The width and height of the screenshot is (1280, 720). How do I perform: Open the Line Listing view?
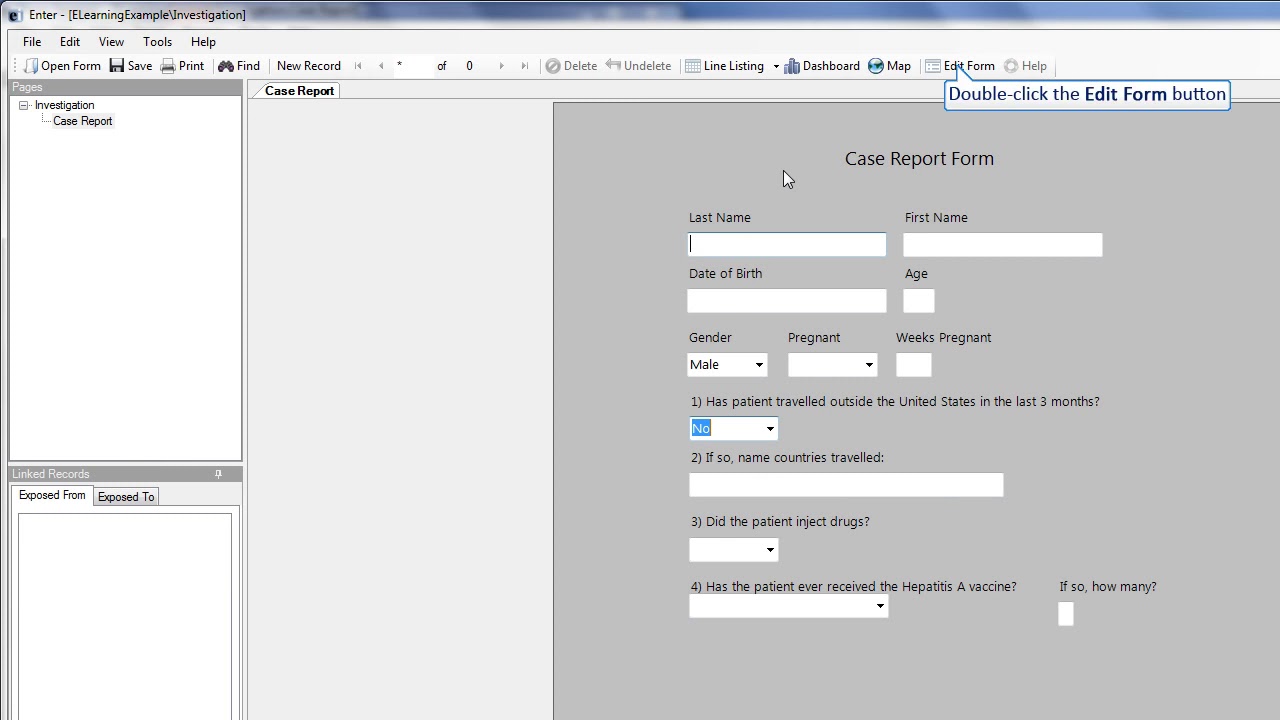[x=725, y=66]
